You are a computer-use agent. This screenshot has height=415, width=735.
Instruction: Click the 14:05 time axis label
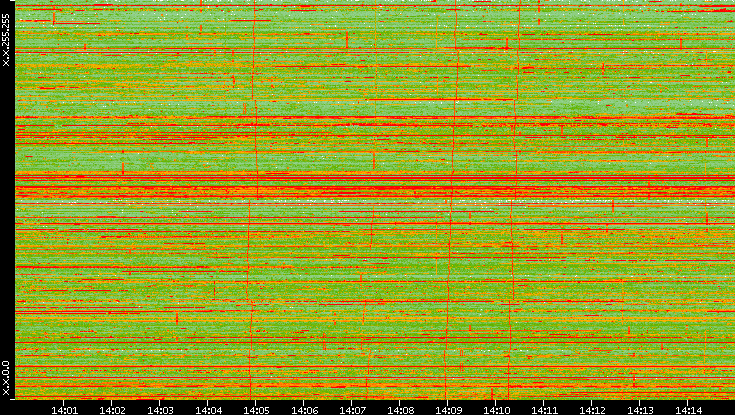(256, 410)
